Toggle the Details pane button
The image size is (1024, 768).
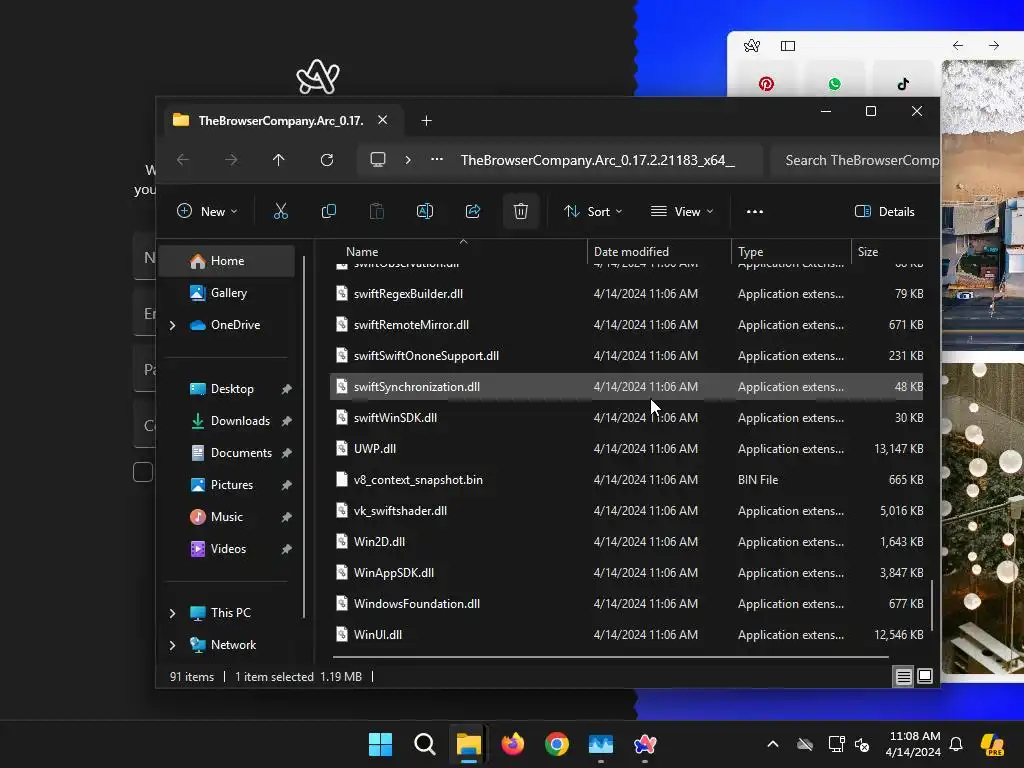click(884, 212)
